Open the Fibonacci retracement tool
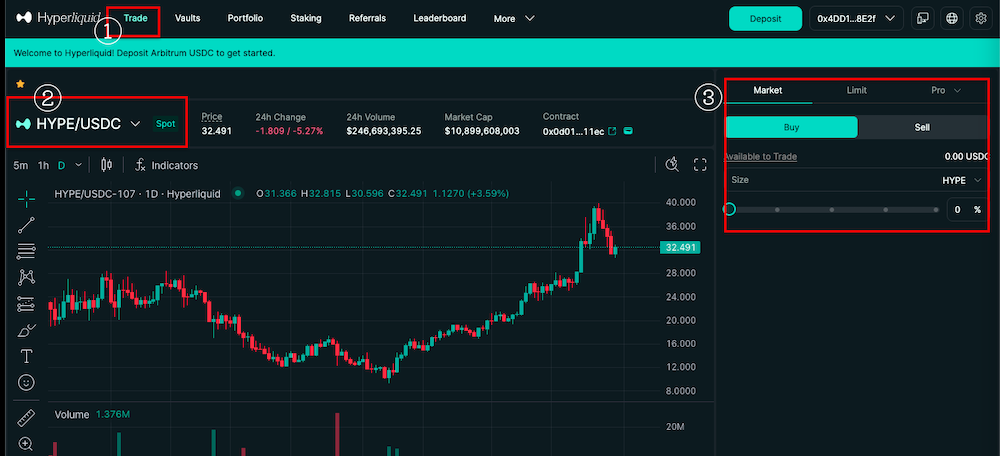The height and width of the screenshot is (456, 1000). 26,251
